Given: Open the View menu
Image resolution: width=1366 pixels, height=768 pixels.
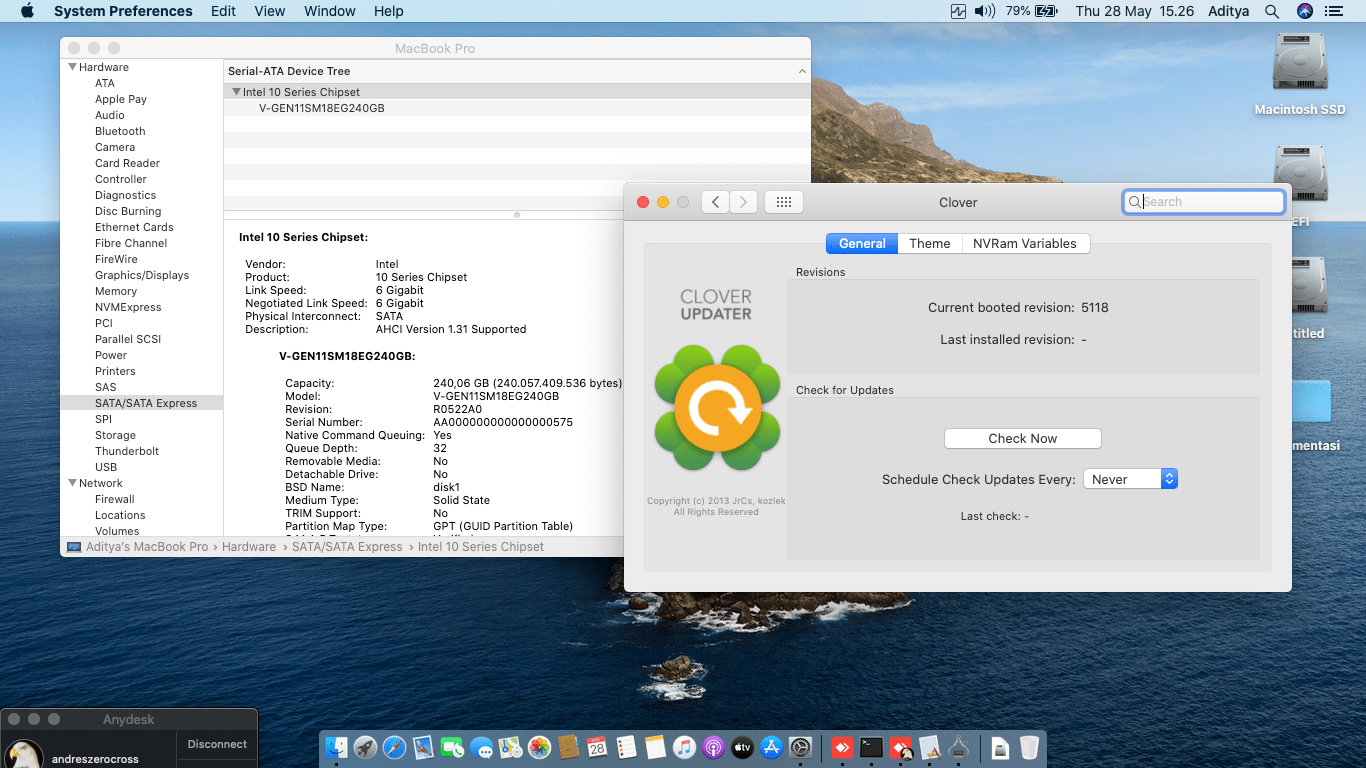Looking at the screenshot, I should tap(270, 11).
